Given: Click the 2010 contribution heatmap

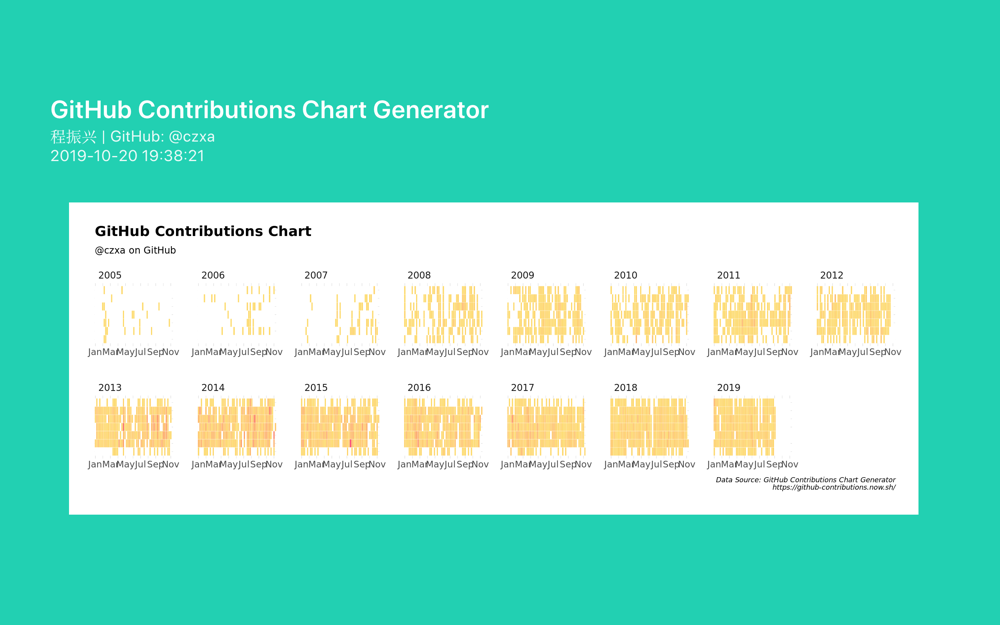Looking at the screenshot, I should pos(650,314).
